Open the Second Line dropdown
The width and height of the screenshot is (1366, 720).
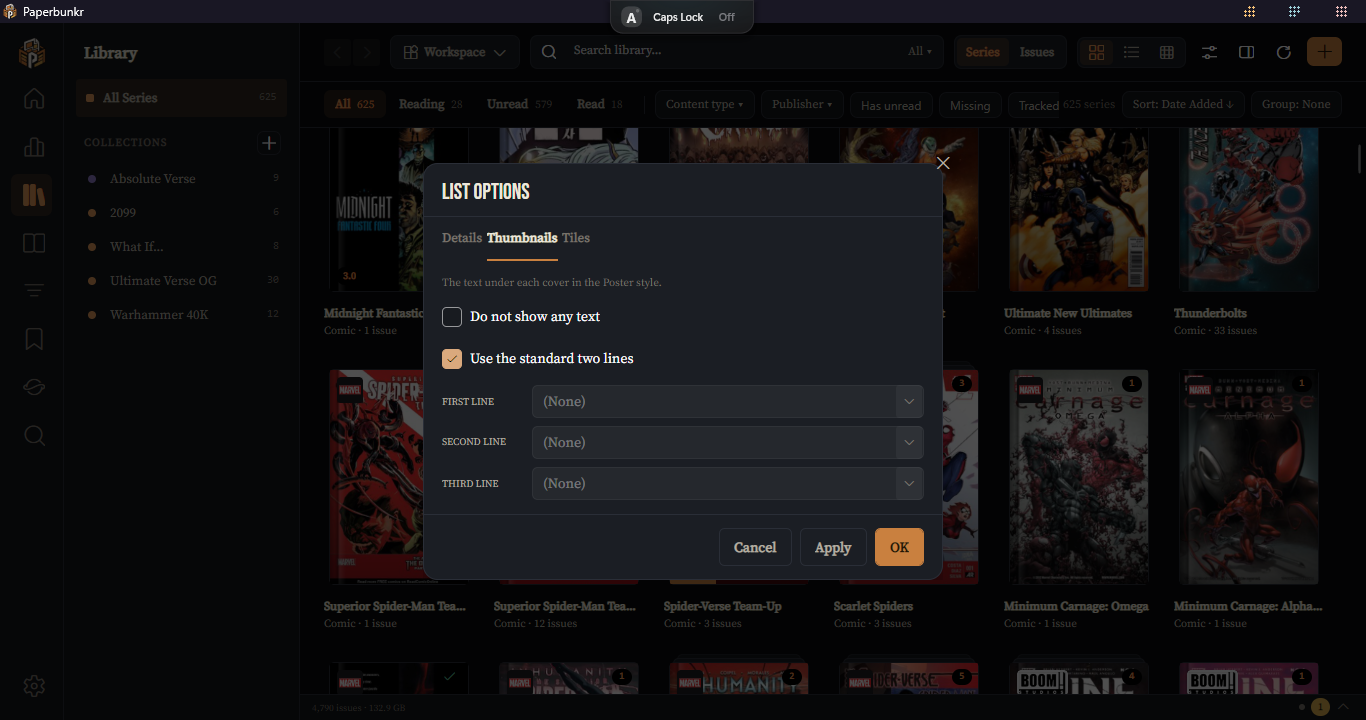point(727,442)
